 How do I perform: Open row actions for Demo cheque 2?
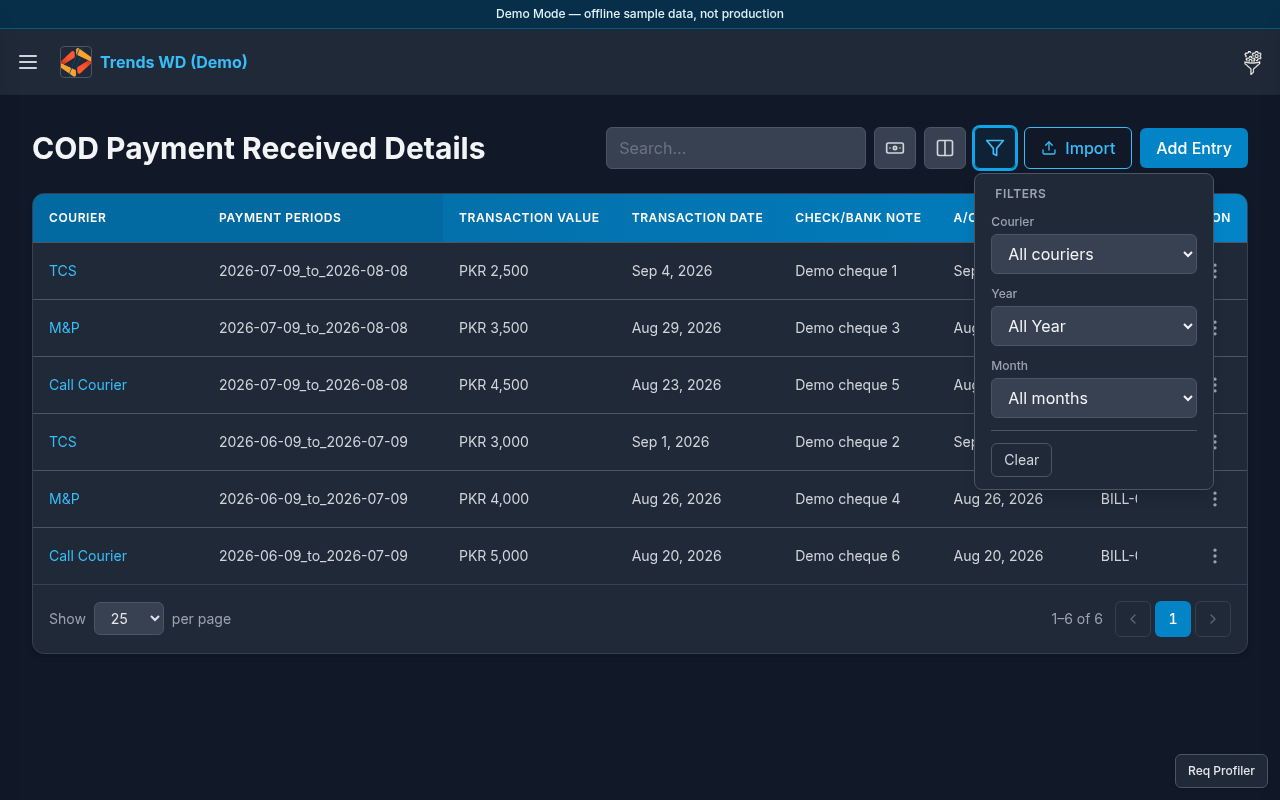click(1215, 442)
